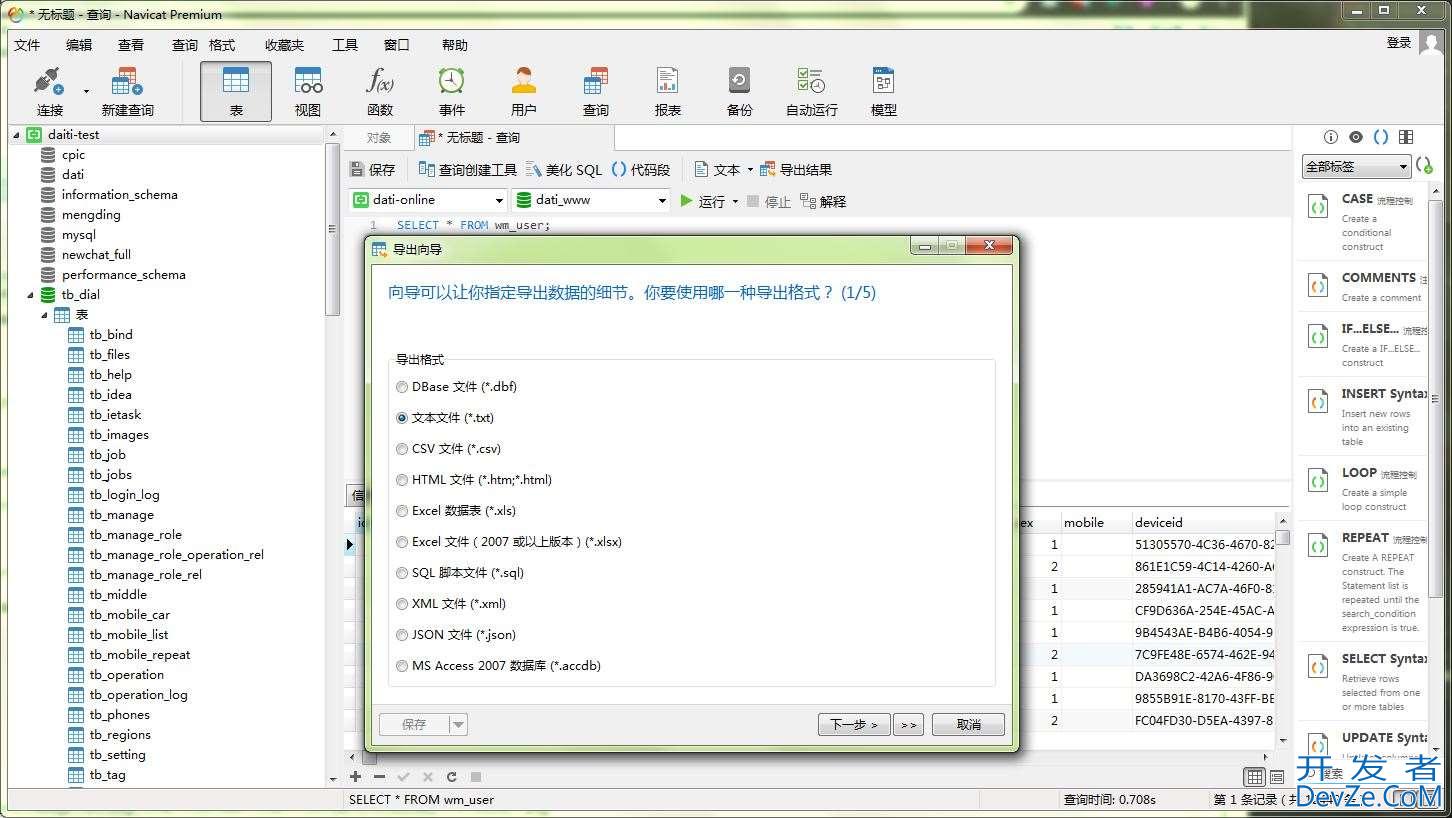
Task: Click the Save (保存) query icon
Action: pos(372,170)
